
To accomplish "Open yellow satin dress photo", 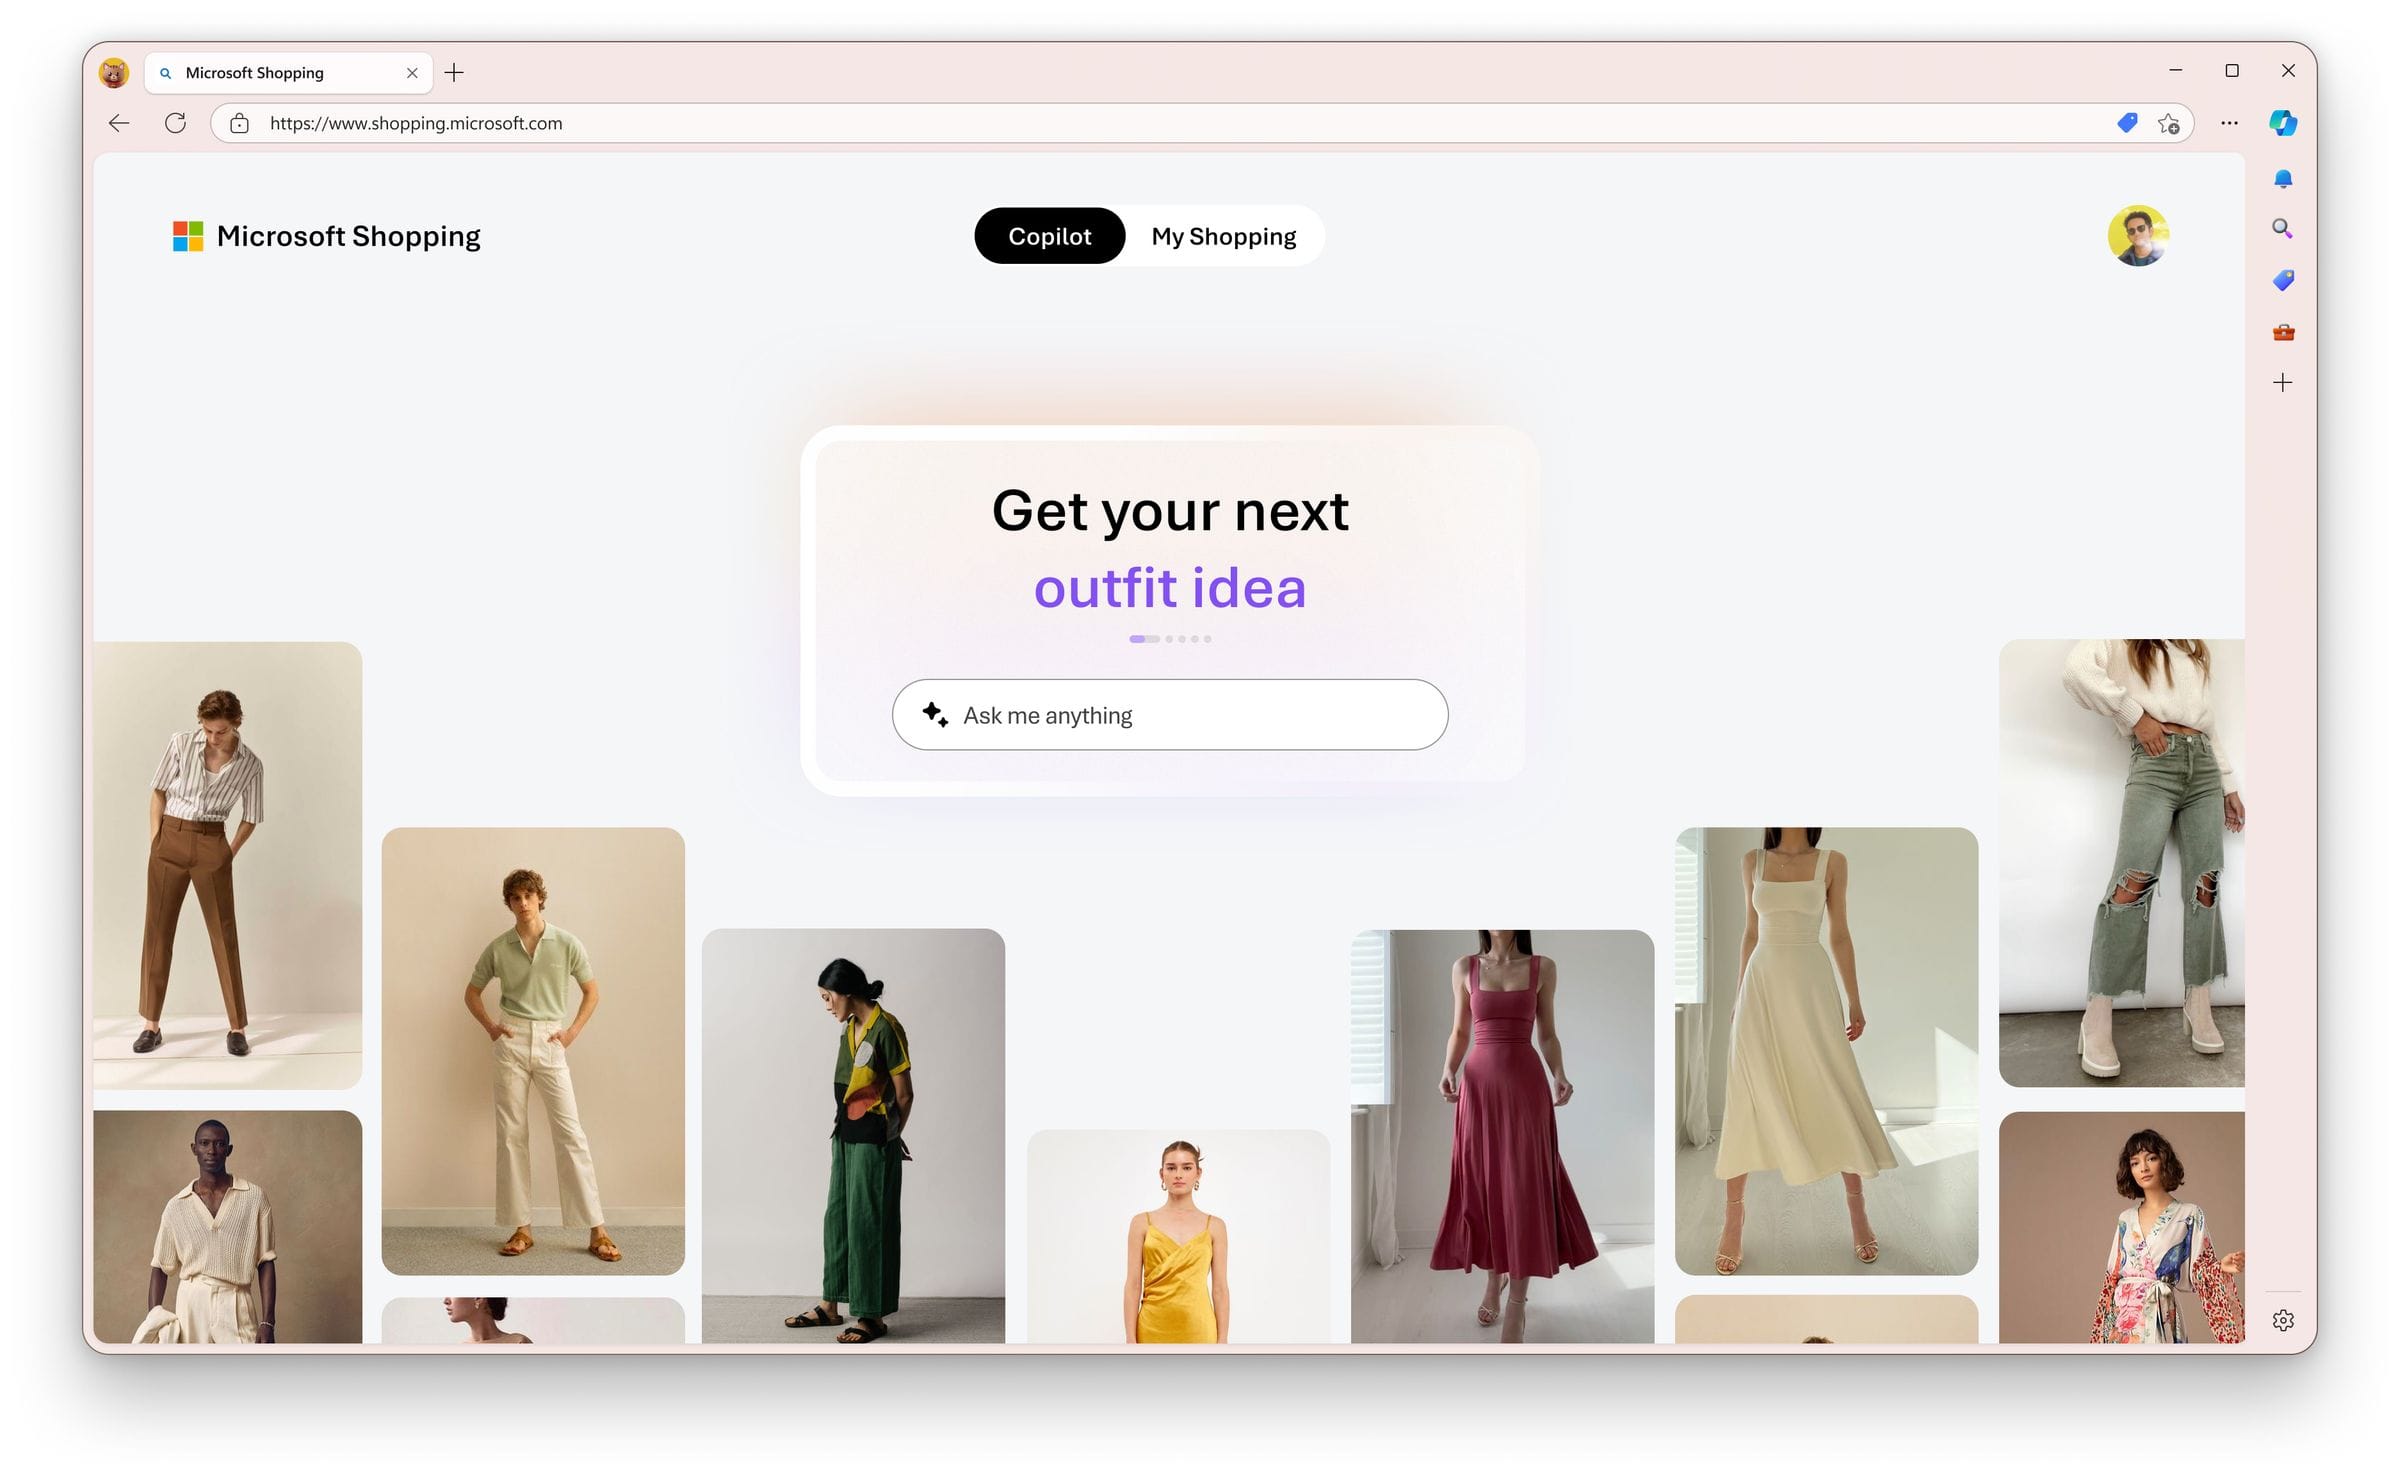I will [1178, 1236].
